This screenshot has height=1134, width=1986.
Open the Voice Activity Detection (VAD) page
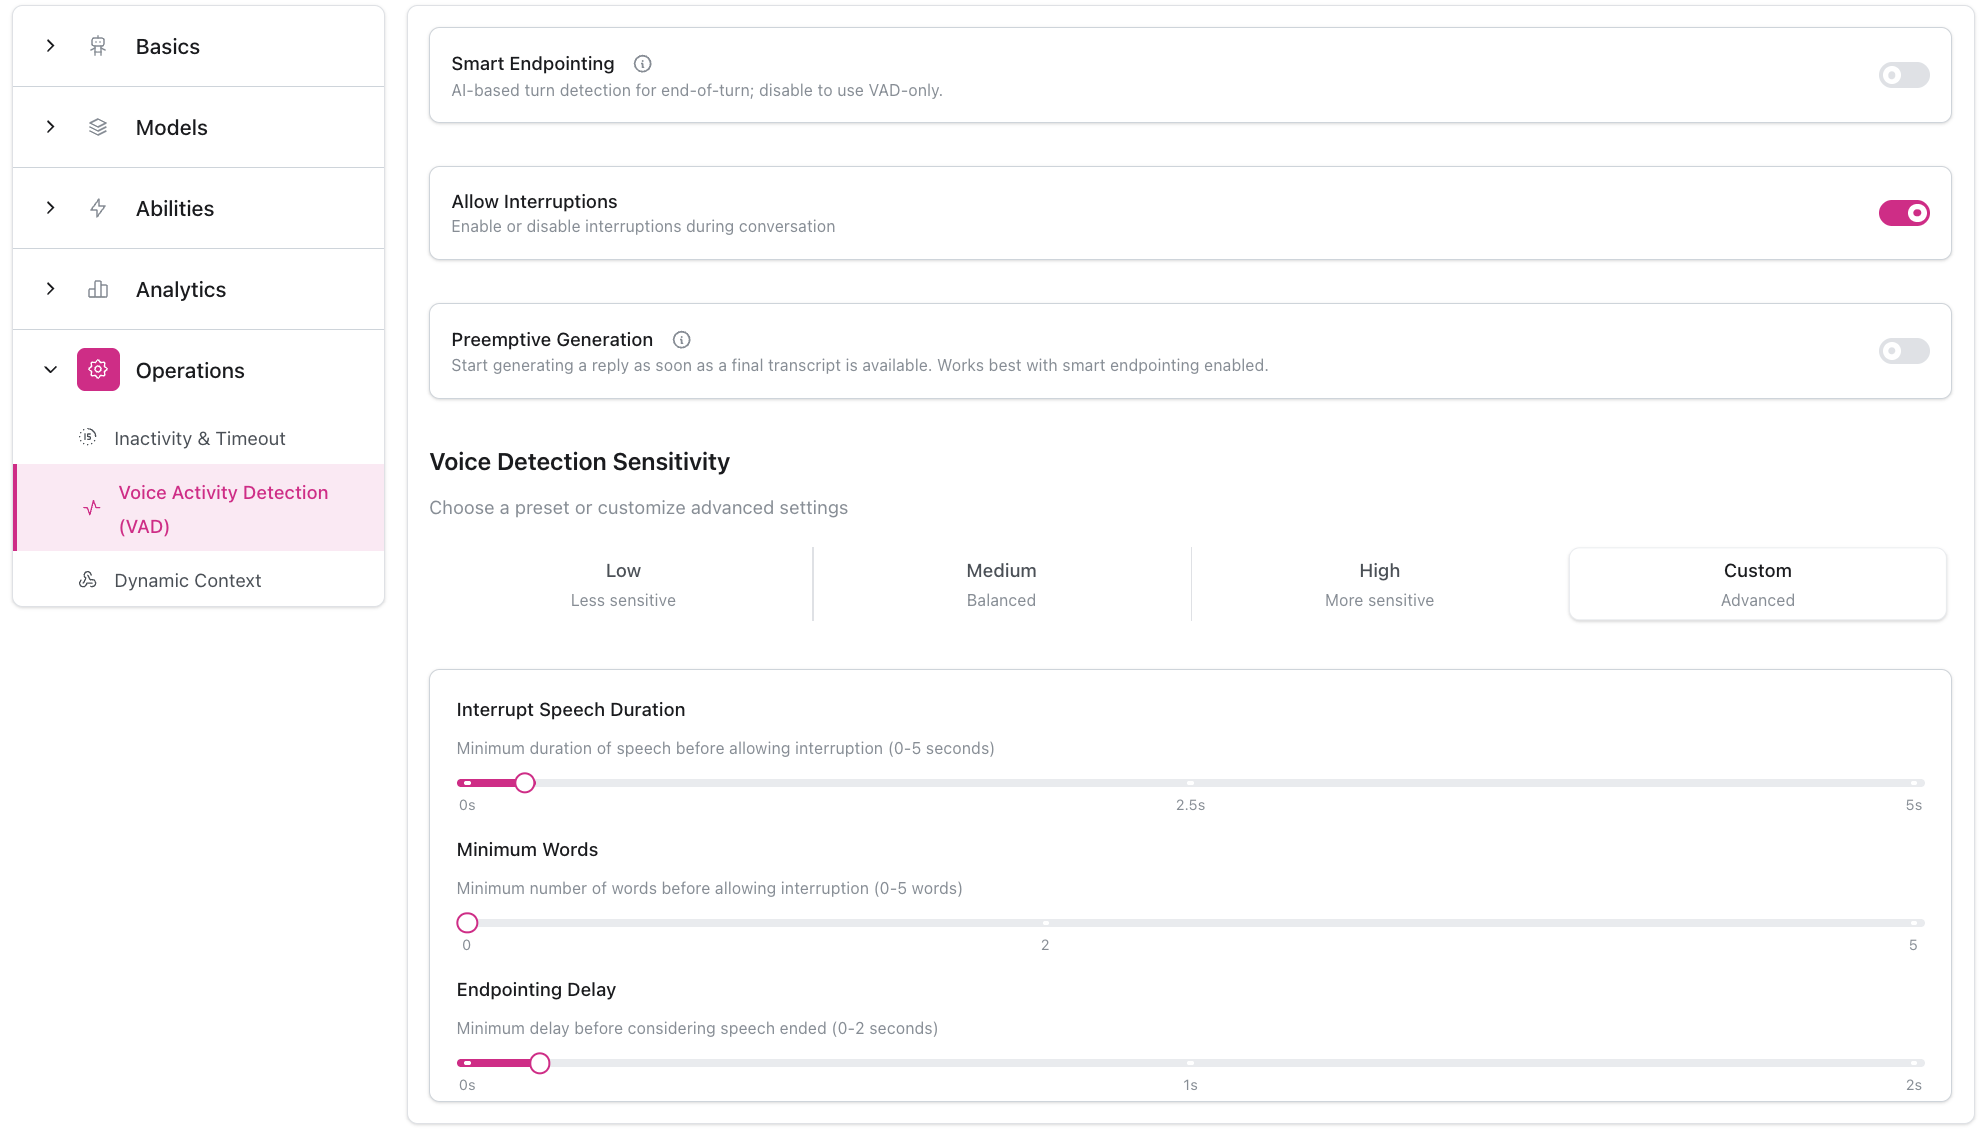click(223, 508)
